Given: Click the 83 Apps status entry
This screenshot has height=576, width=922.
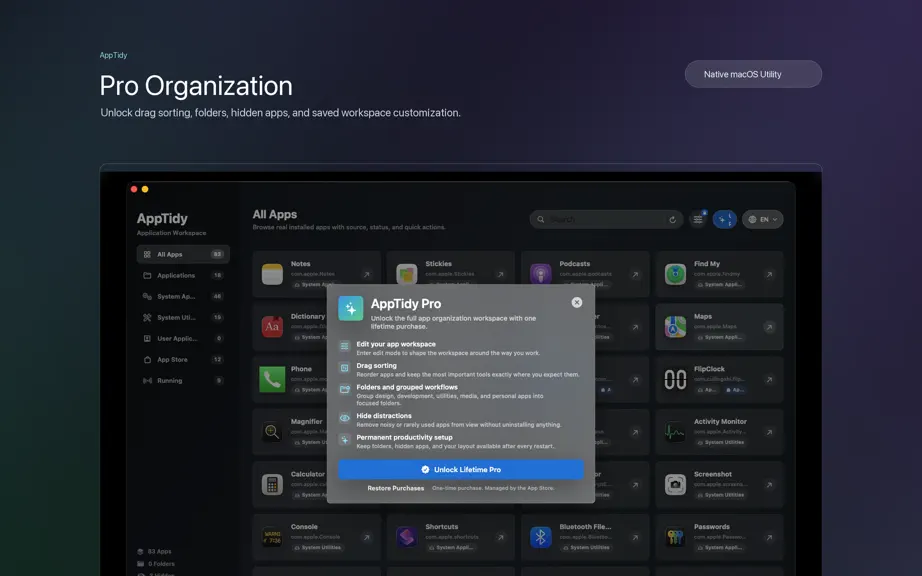Looking at the screenshot, I should coord(155,551).
